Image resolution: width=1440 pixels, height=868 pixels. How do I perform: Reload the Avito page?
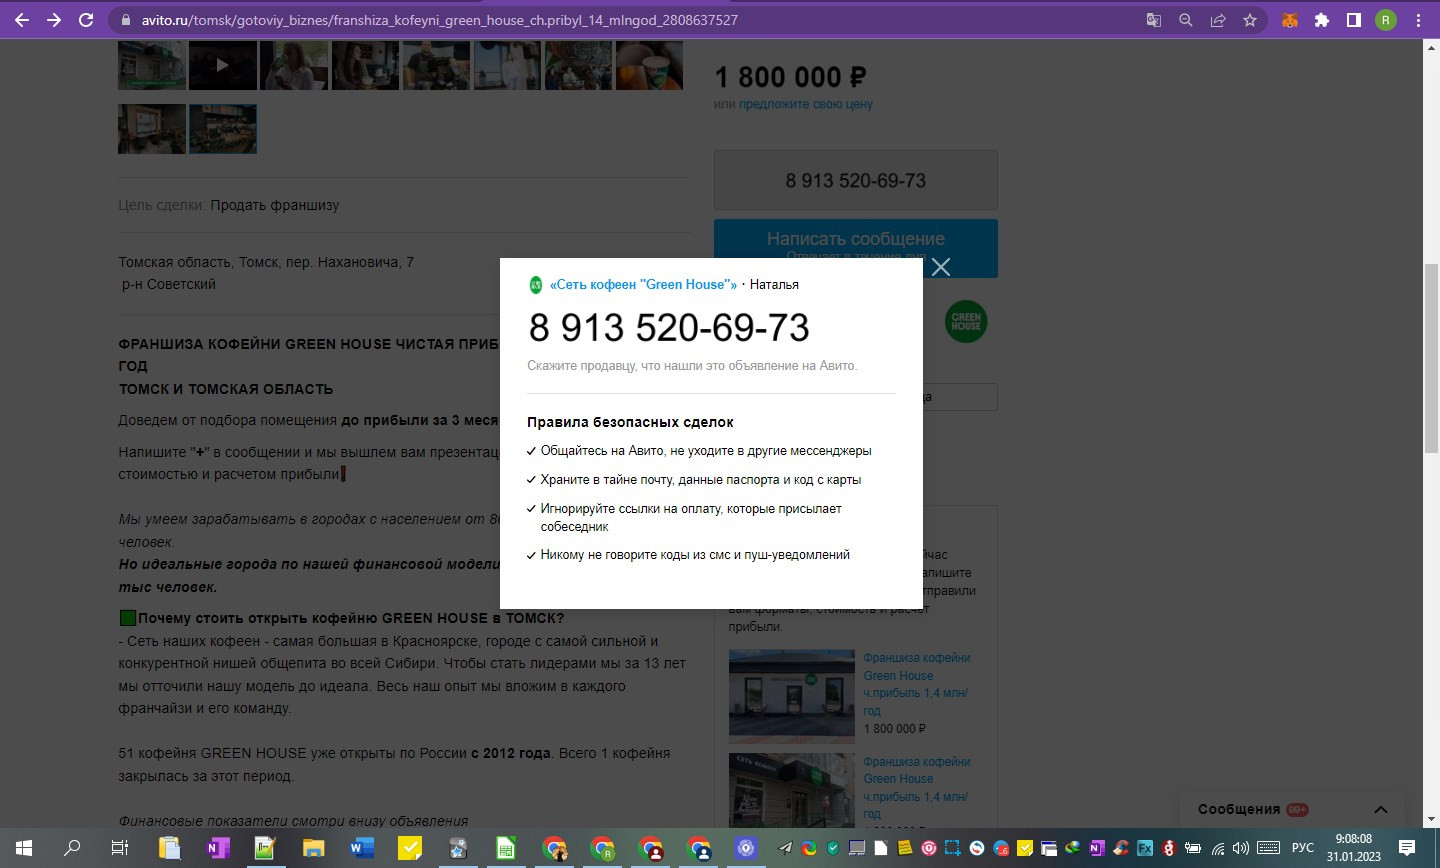click(86, 20)
